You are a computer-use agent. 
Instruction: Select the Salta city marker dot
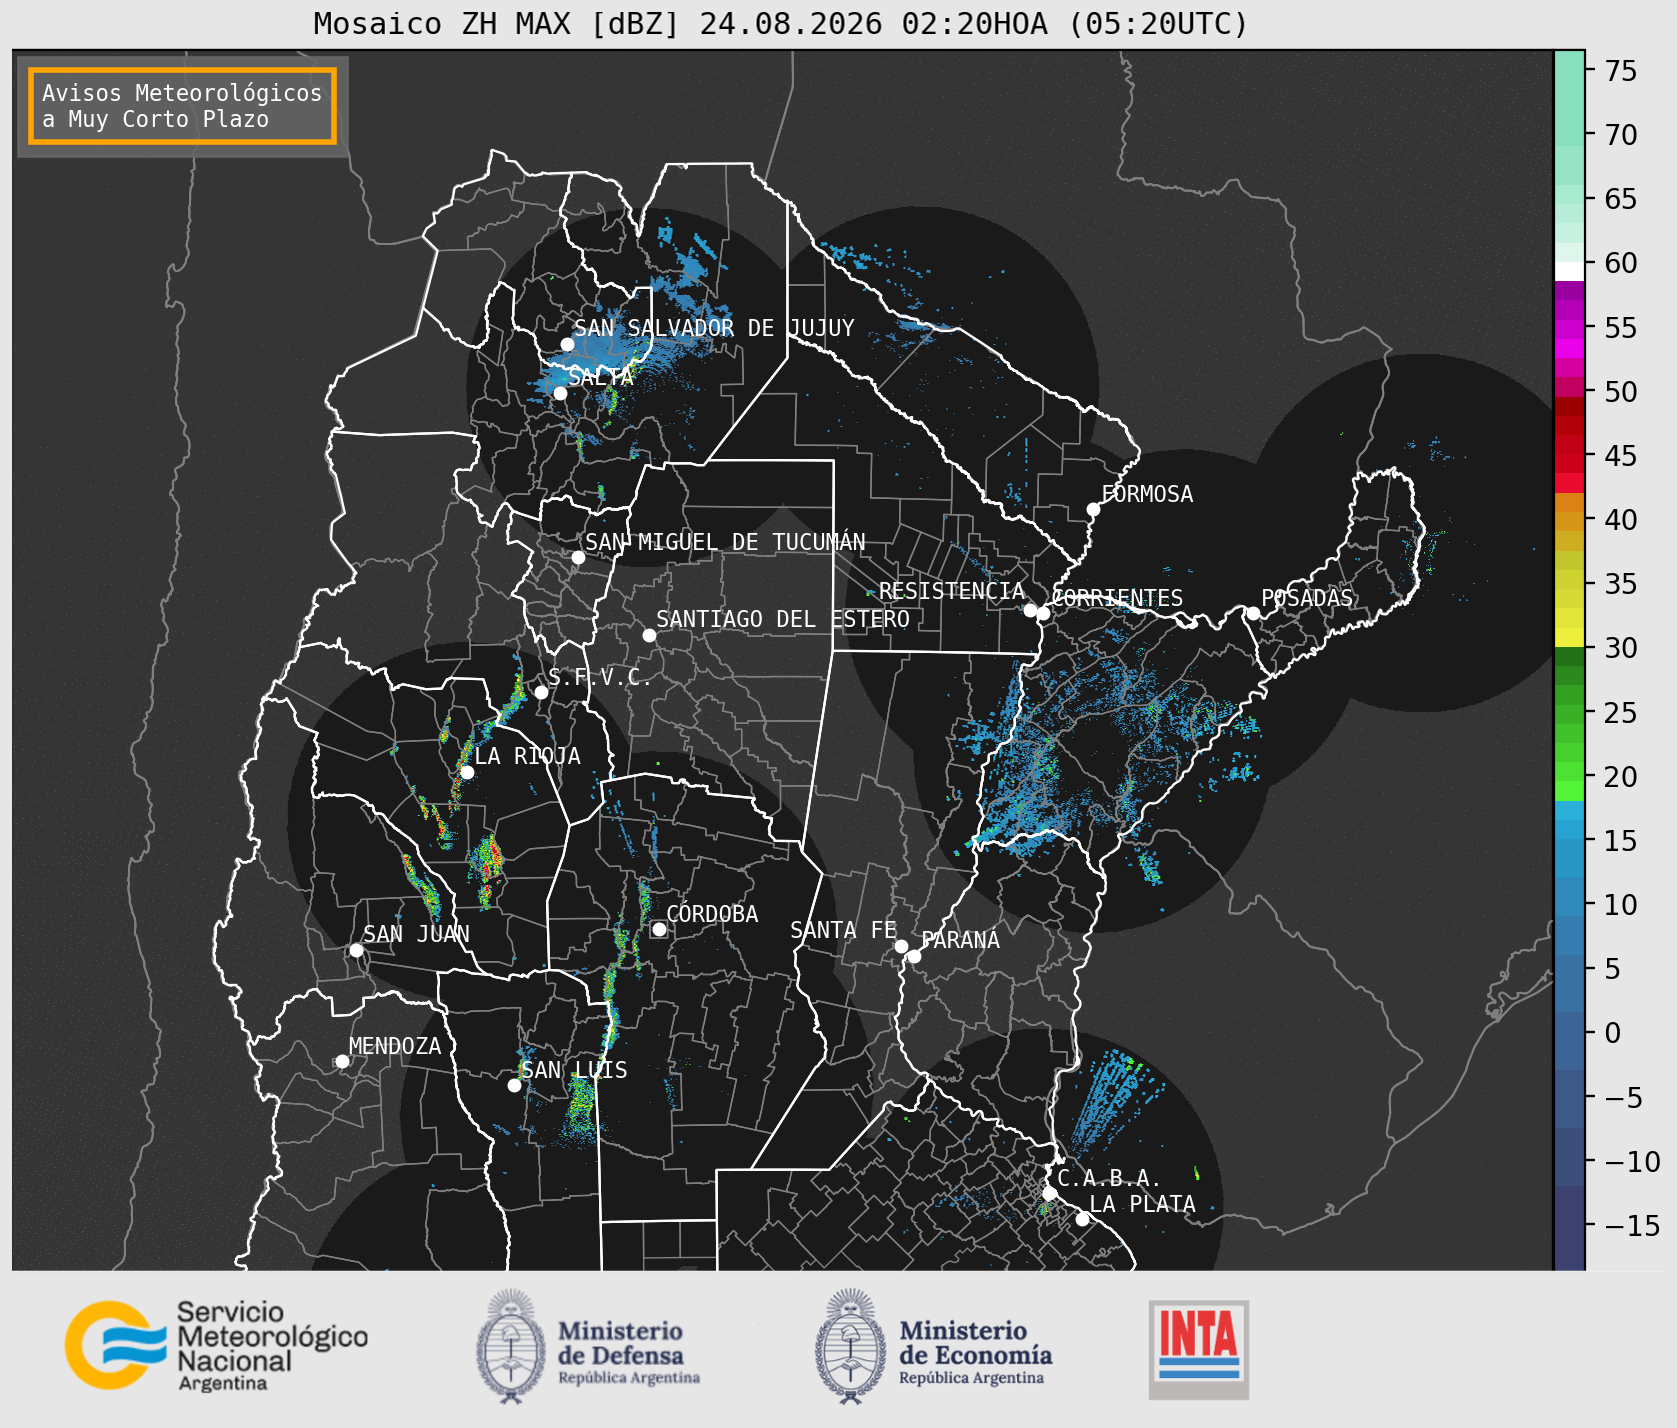[560, 393]
